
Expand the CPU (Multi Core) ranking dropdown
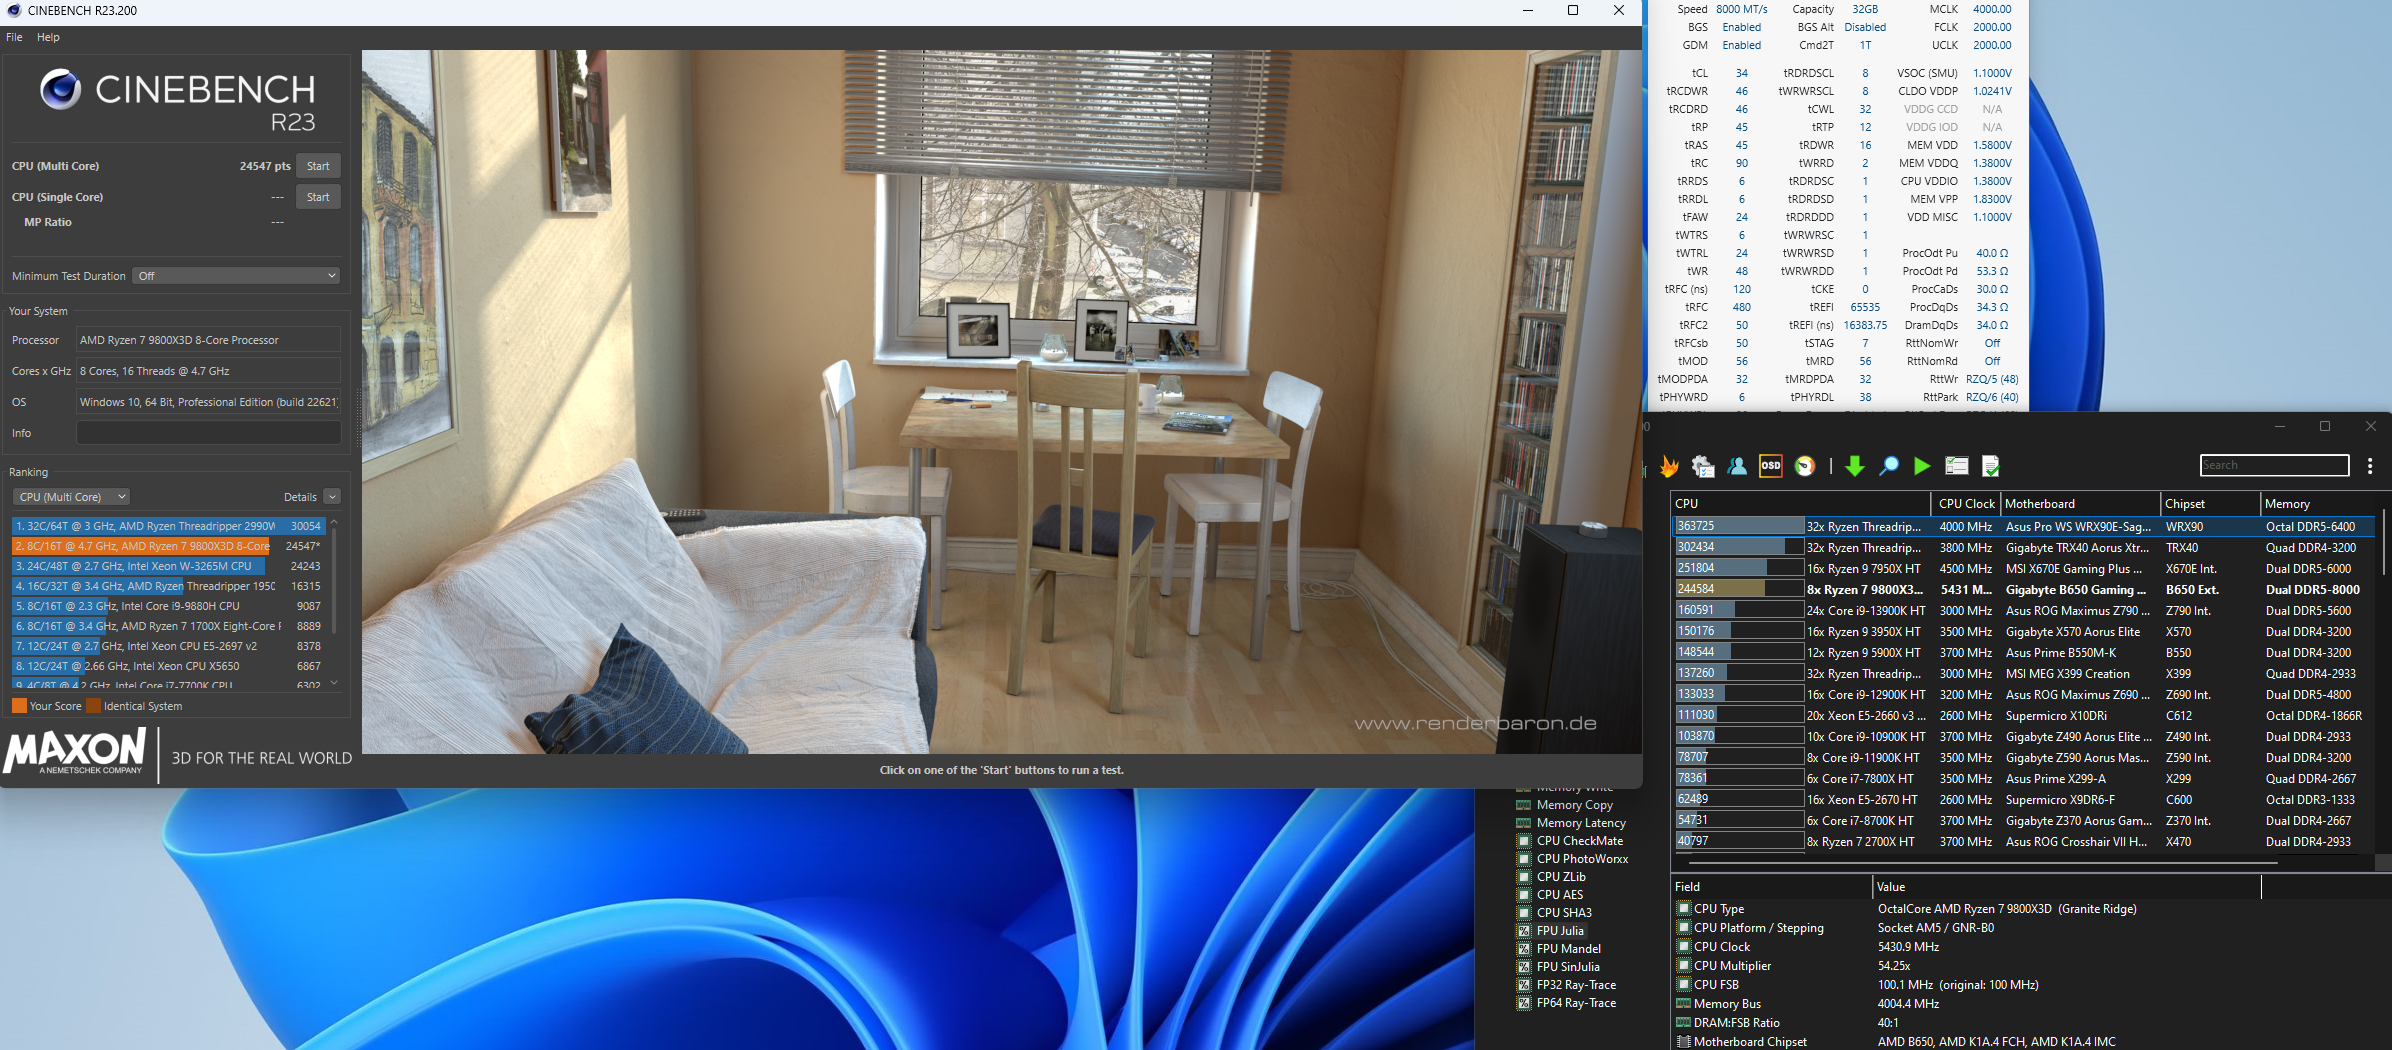pyautogui.click(x=72, y=497)
